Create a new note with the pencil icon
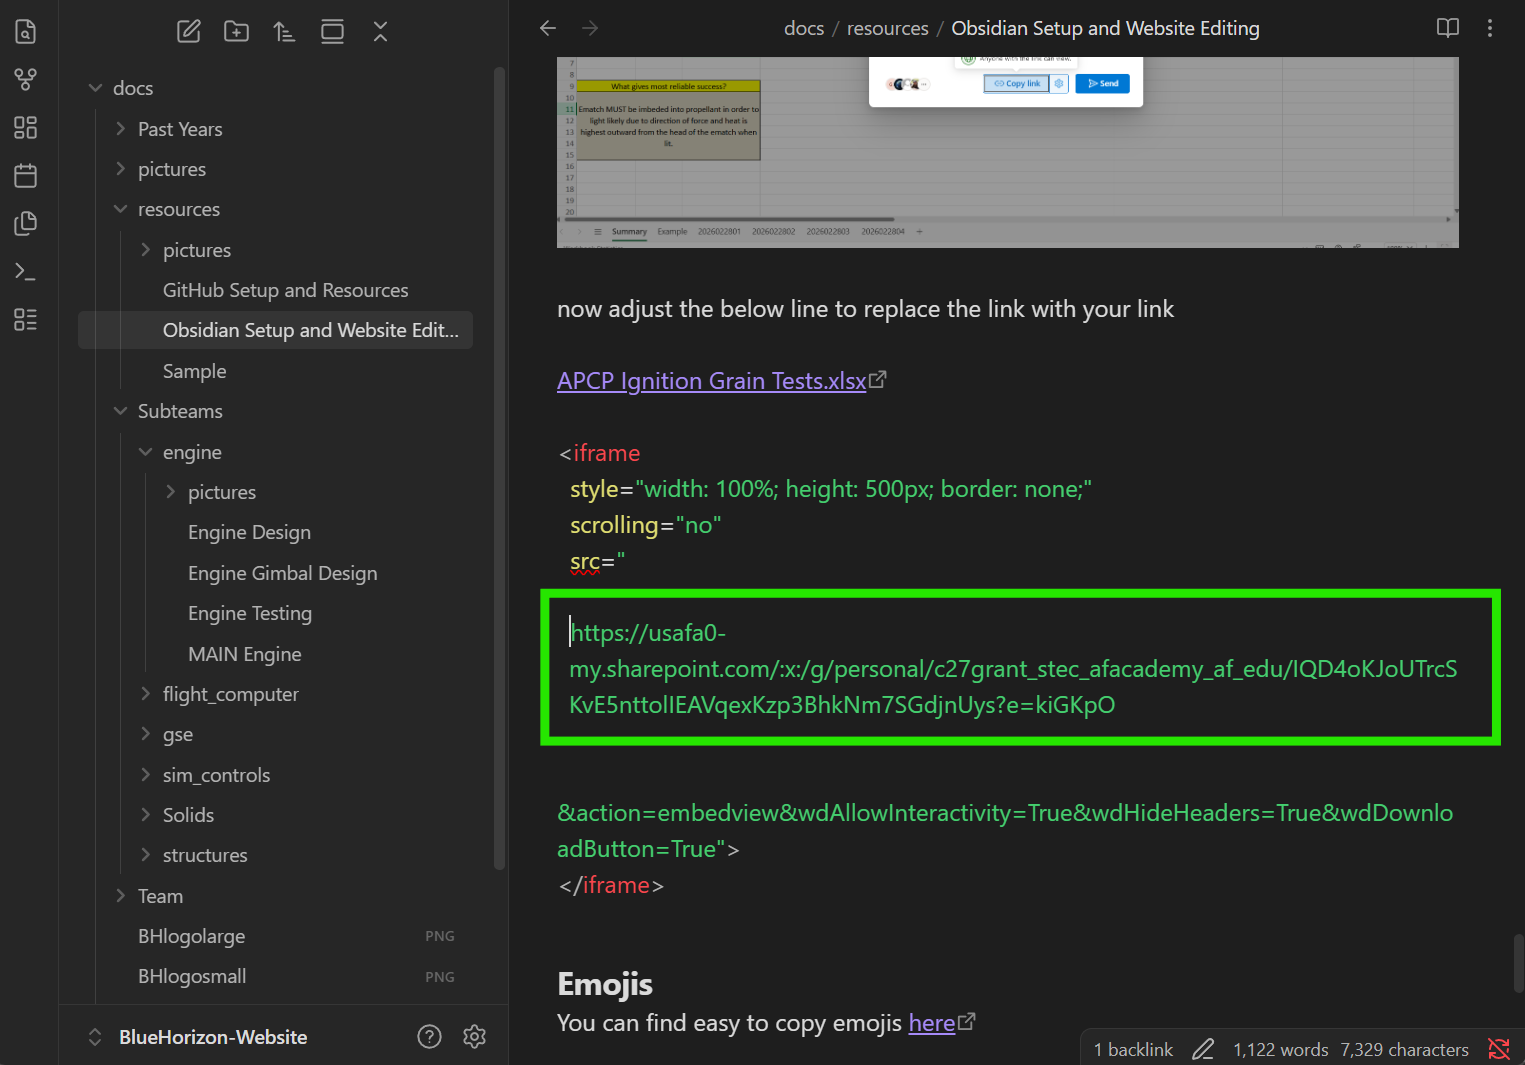This screenshot has height=1065, width=1525. (189, 31)
